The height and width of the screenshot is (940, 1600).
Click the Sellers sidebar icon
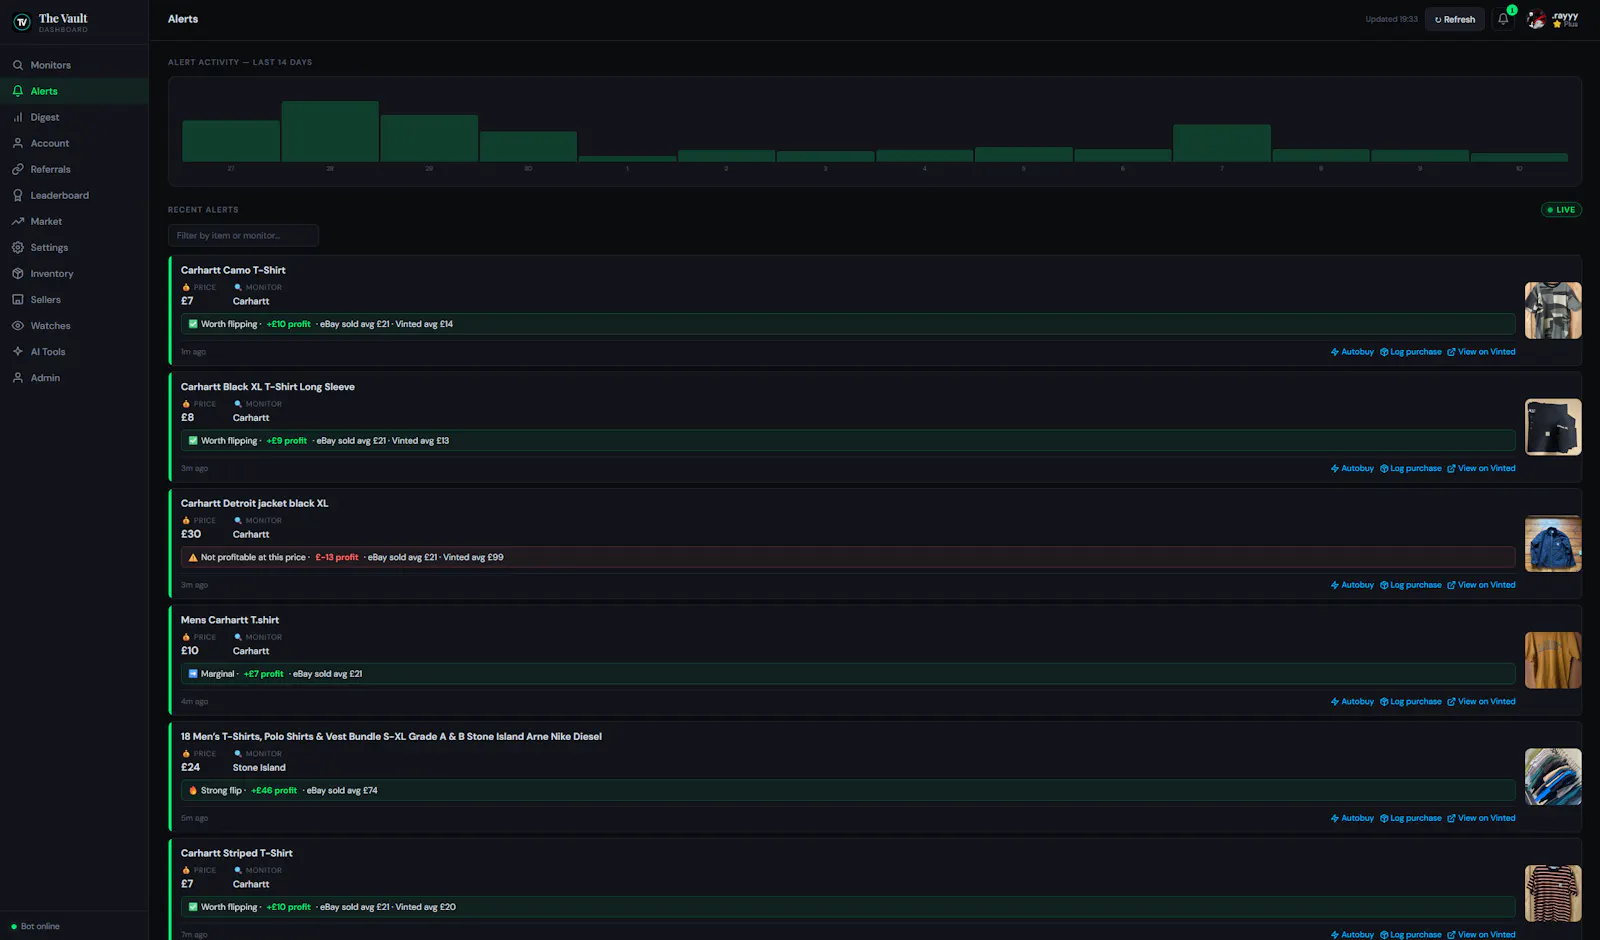[x=18, y=299]
